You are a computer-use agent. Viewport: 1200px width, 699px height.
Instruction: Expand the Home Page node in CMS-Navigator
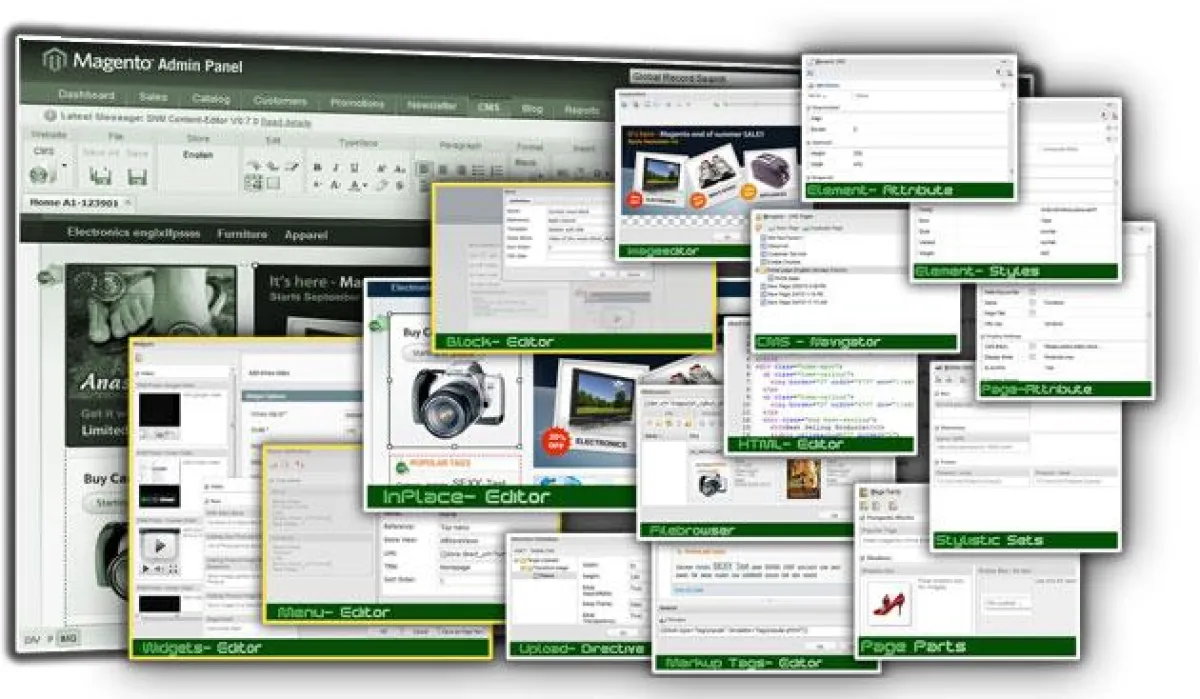coord(758,269)
